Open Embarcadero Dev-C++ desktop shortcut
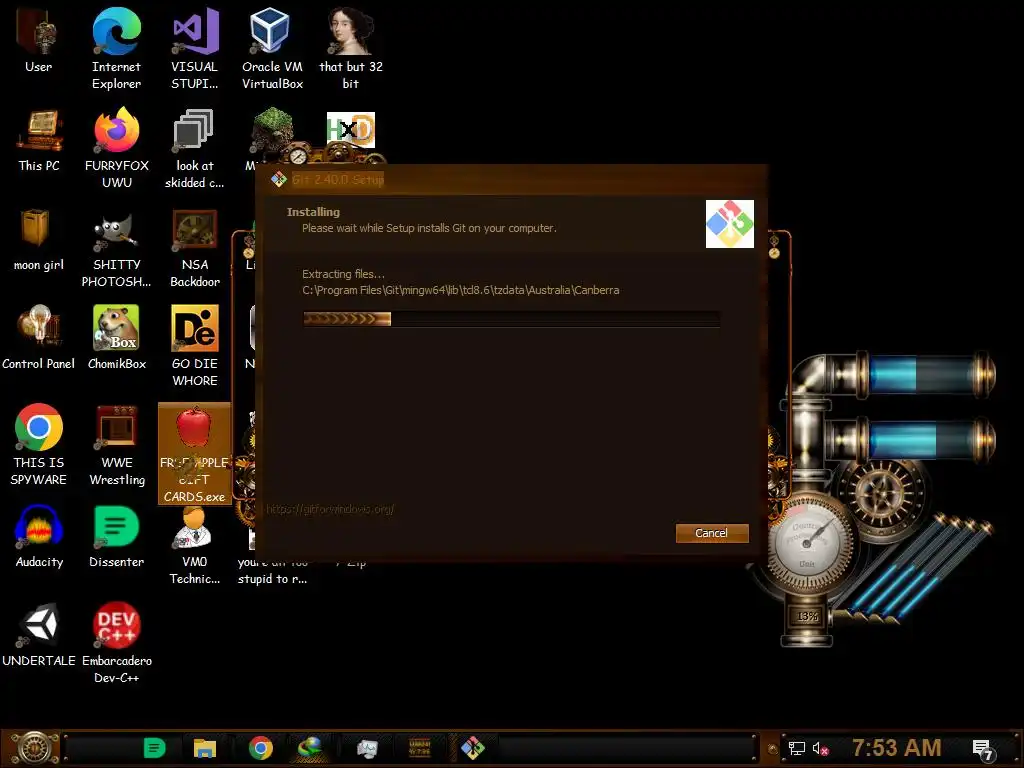The height and width of the screenshot is (768, 1024). [x=117, y=644]
